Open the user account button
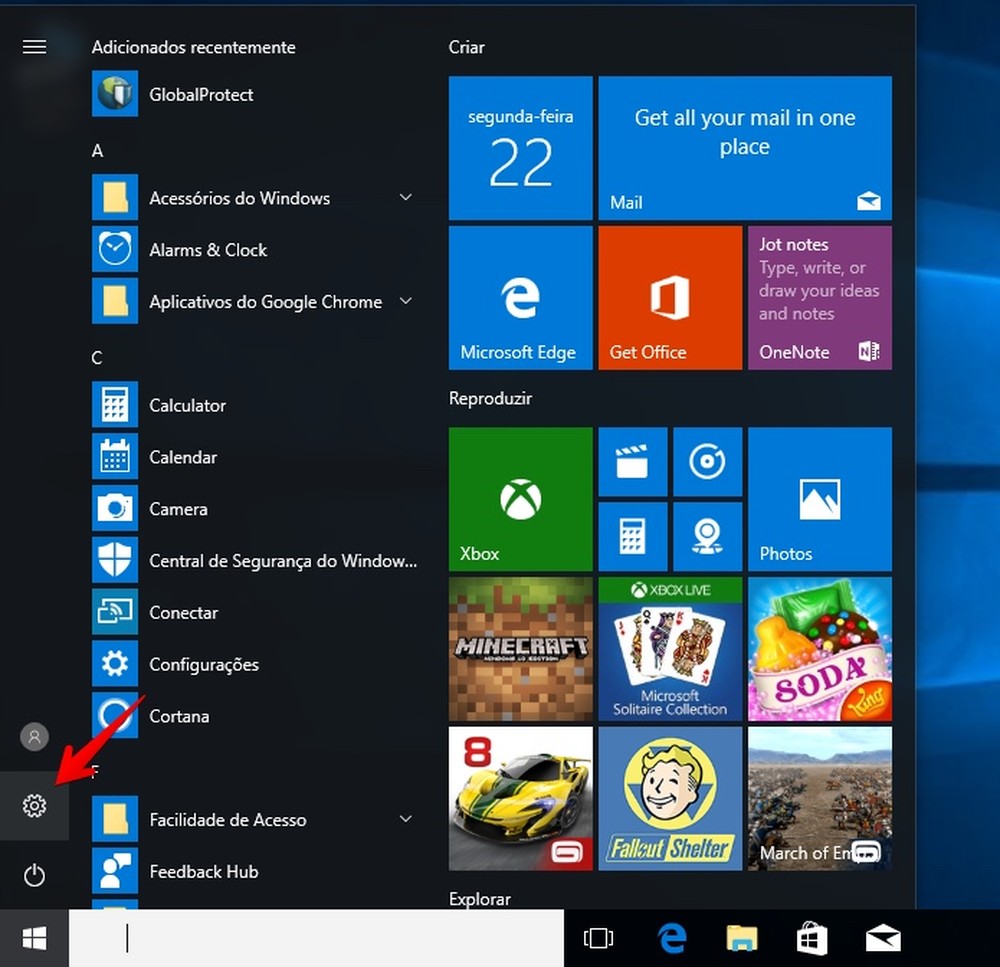The height and width of the screenshot is (967, 1000). pyautogui.click(x=34, y=736)
